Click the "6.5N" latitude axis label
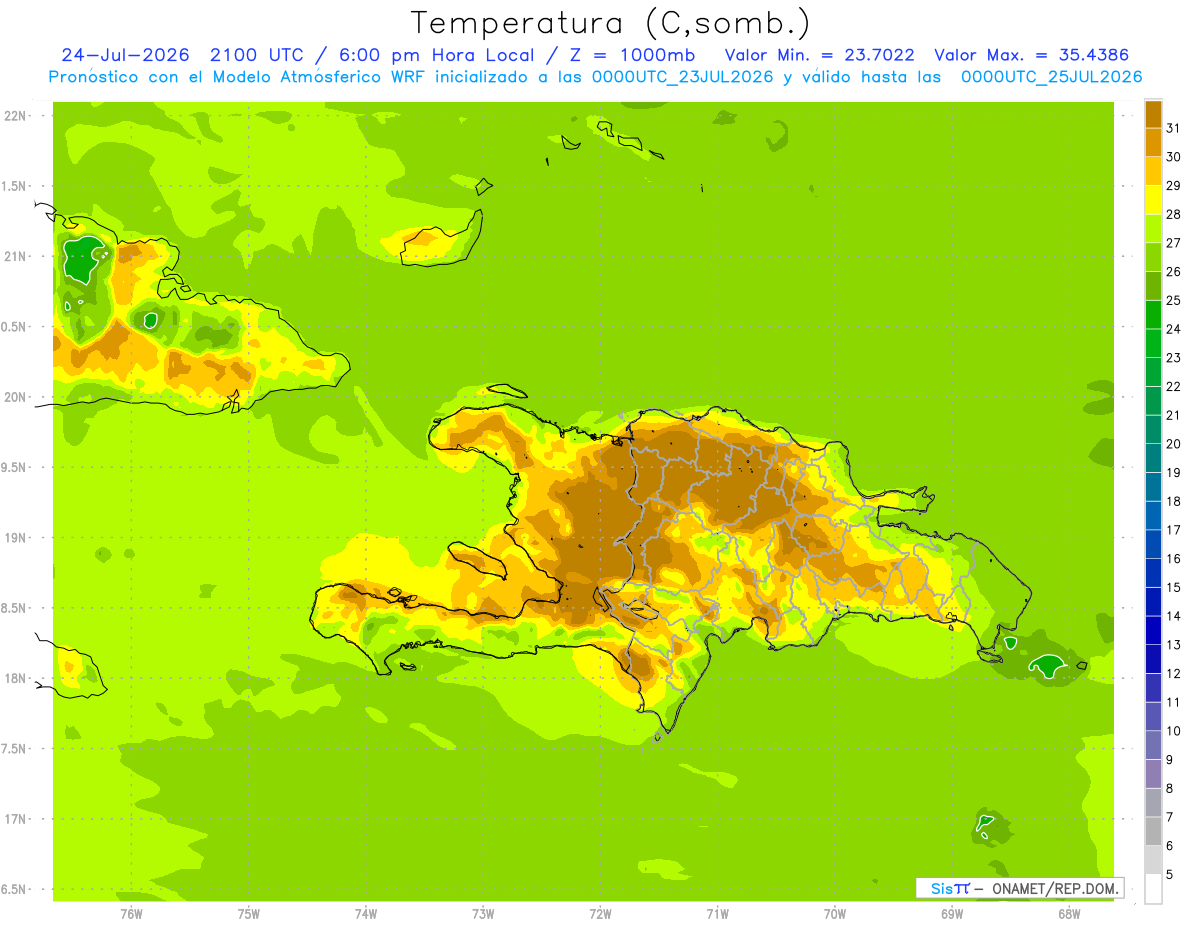This screenshot has height=927, width=1200. pos(13,889)
